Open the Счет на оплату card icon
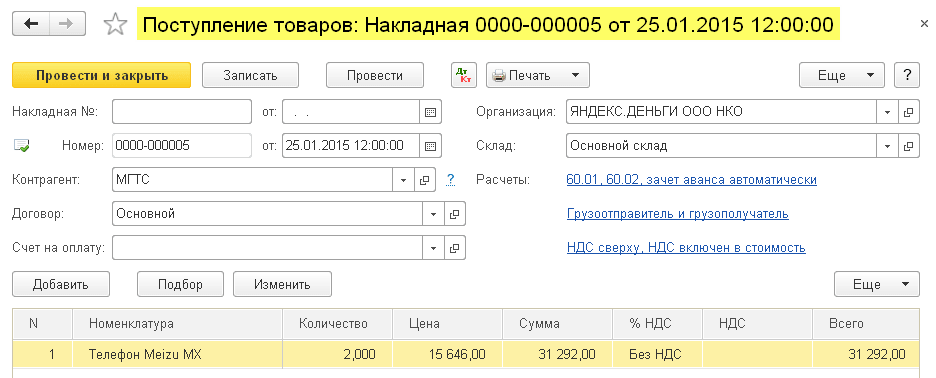 454,247
